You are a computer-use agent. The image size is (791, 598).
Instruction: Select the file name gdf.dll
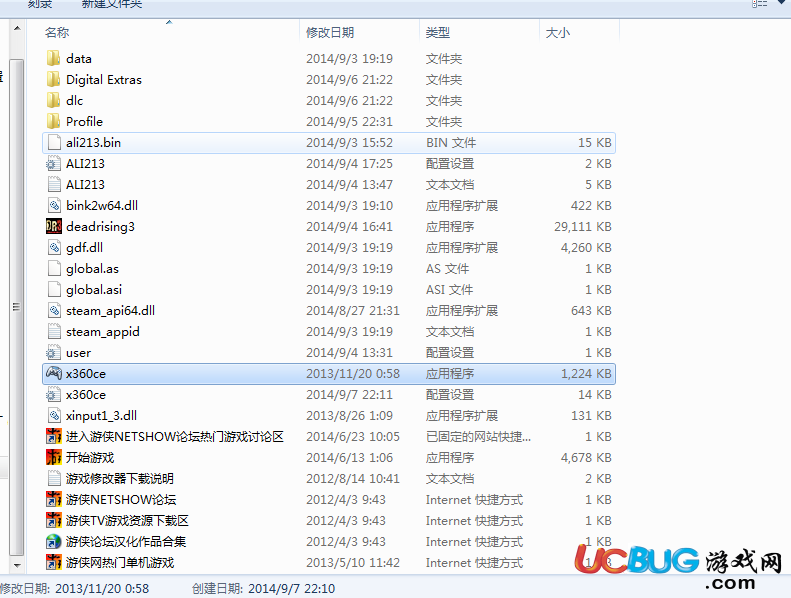pos(84,248)
